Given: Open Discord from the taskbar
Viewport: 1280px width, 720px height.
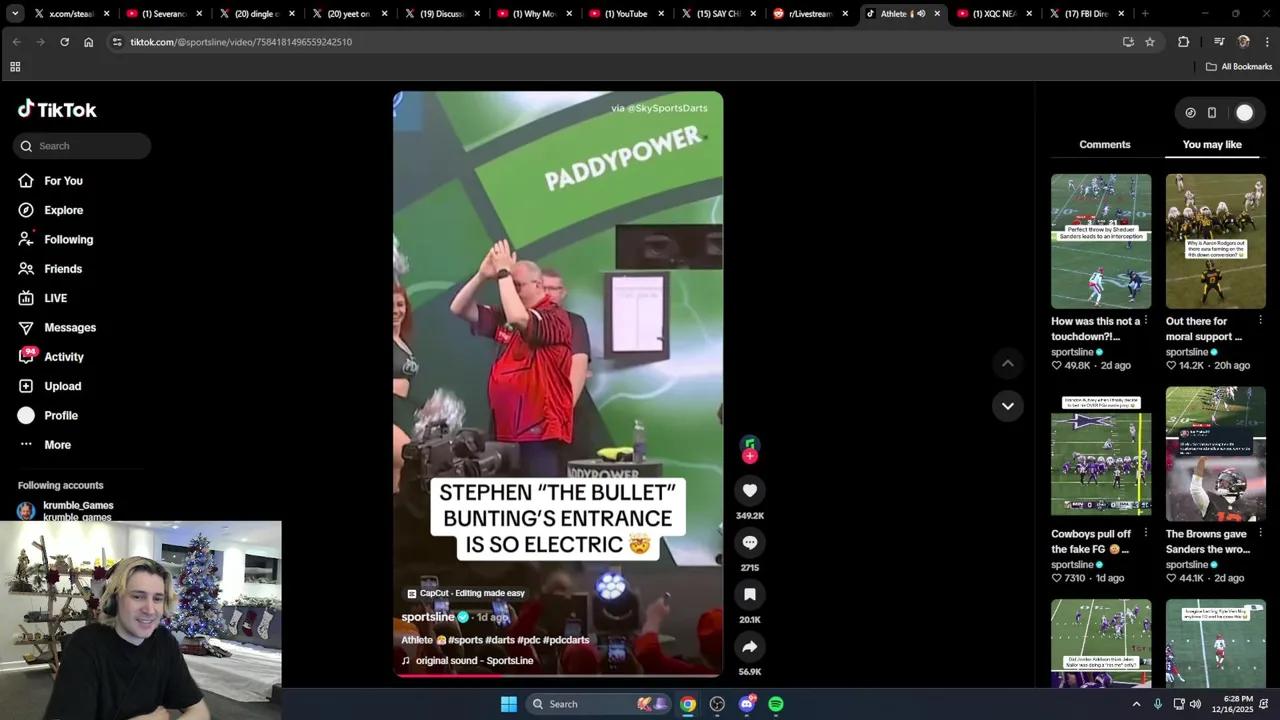Looking at the screenshot, I should pos(747,704).
